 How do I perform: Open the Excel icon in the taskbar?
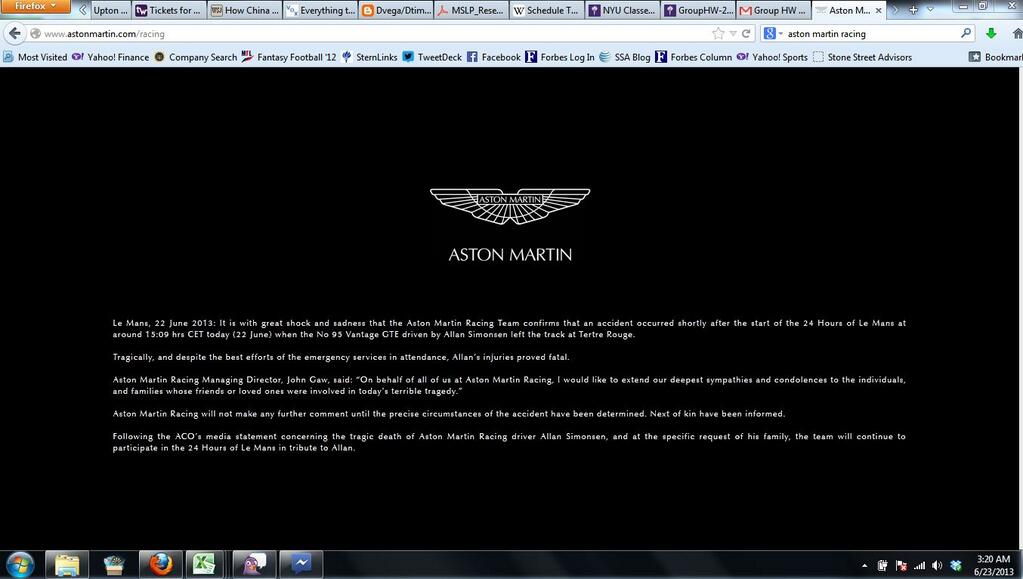pos(205,564)
